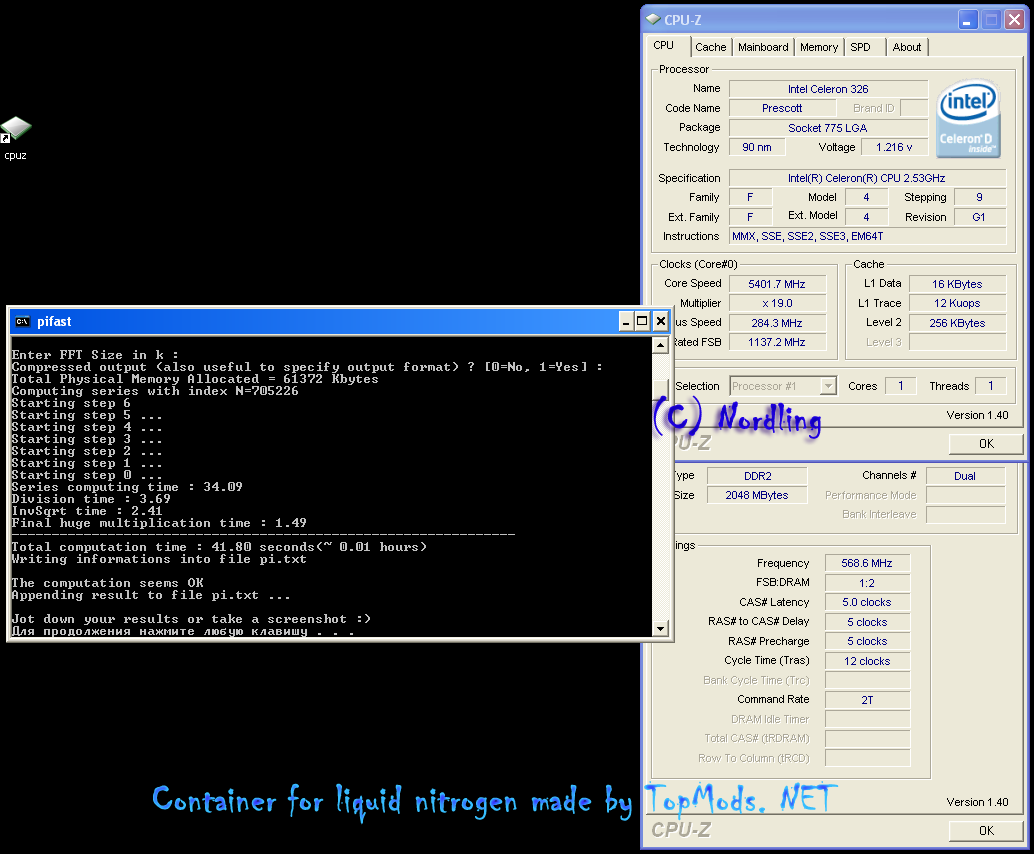Image resolution: width=1034 pixels, height=854 pixels.
Task: Click OK in the lower CPU-Z memory window
Action: (986, 831)
